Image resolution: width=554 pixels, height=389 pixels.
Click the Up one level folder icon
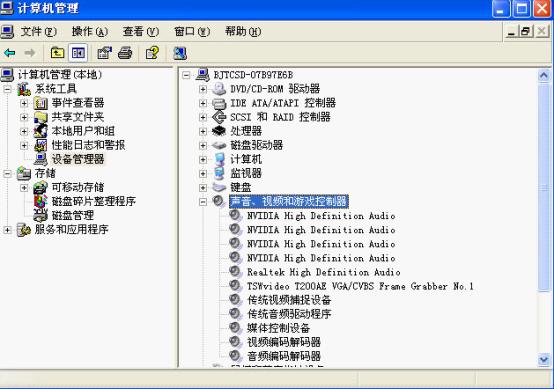point(57,53)
